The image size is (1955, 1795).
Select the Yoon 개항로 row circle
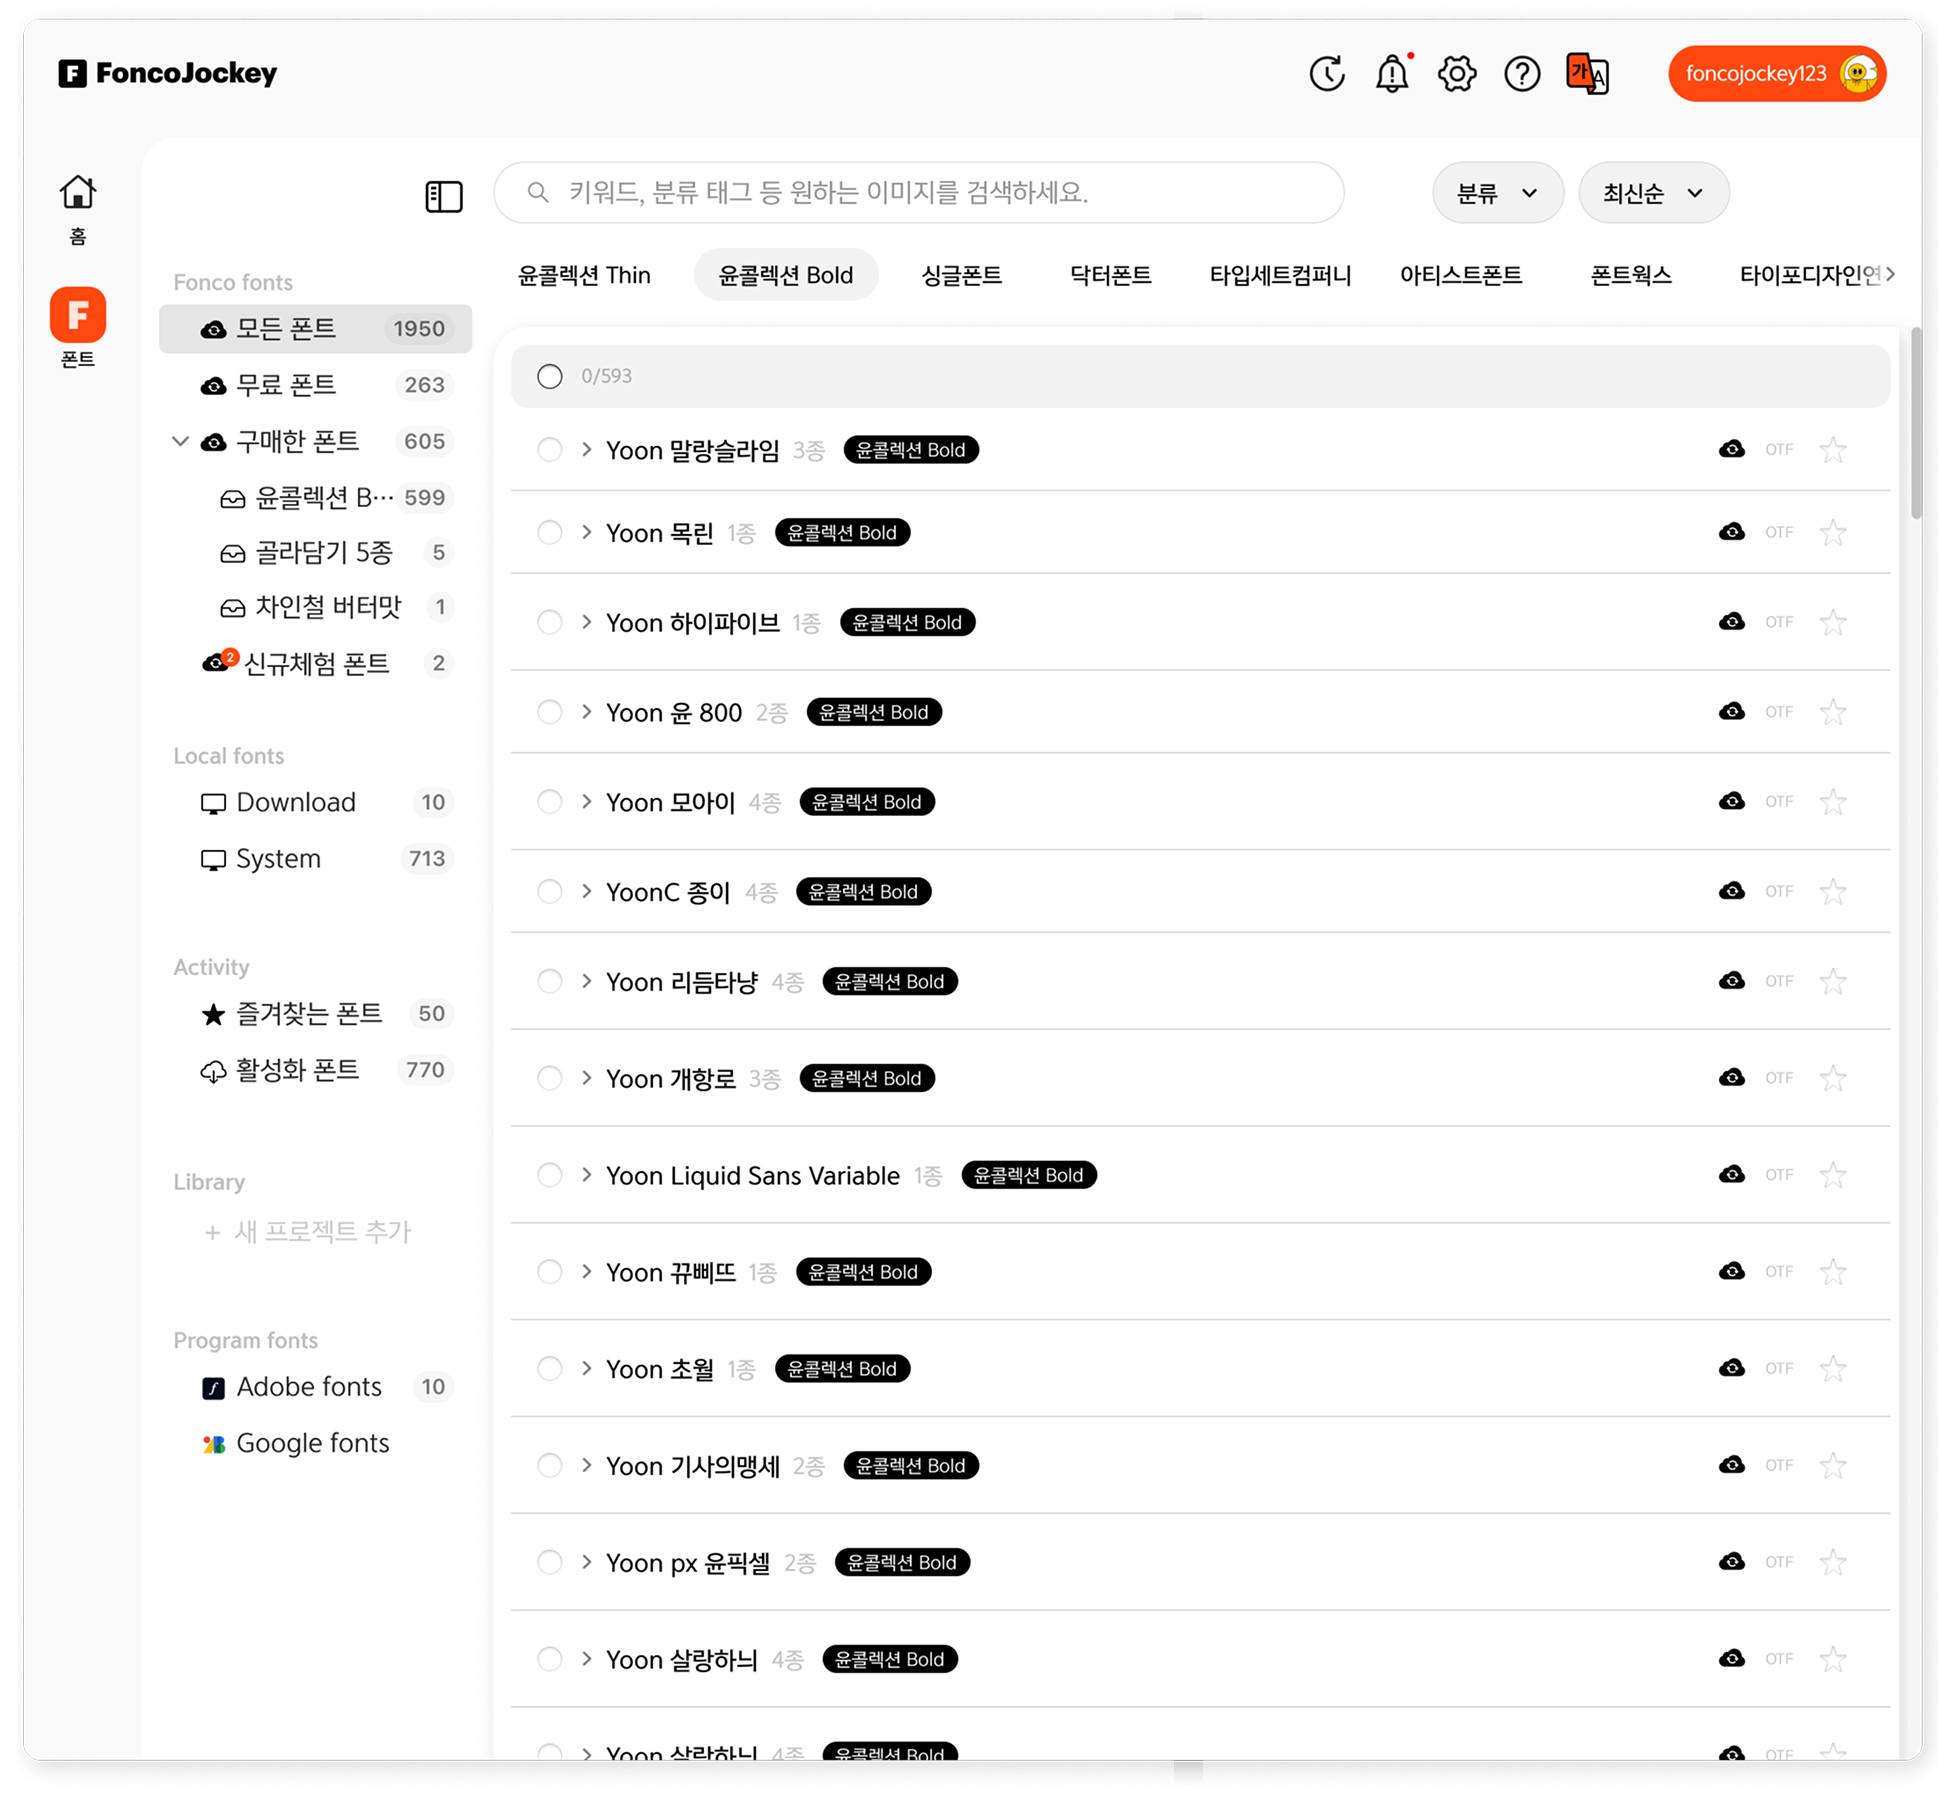pyautogui.click(x=549, y=1078)
